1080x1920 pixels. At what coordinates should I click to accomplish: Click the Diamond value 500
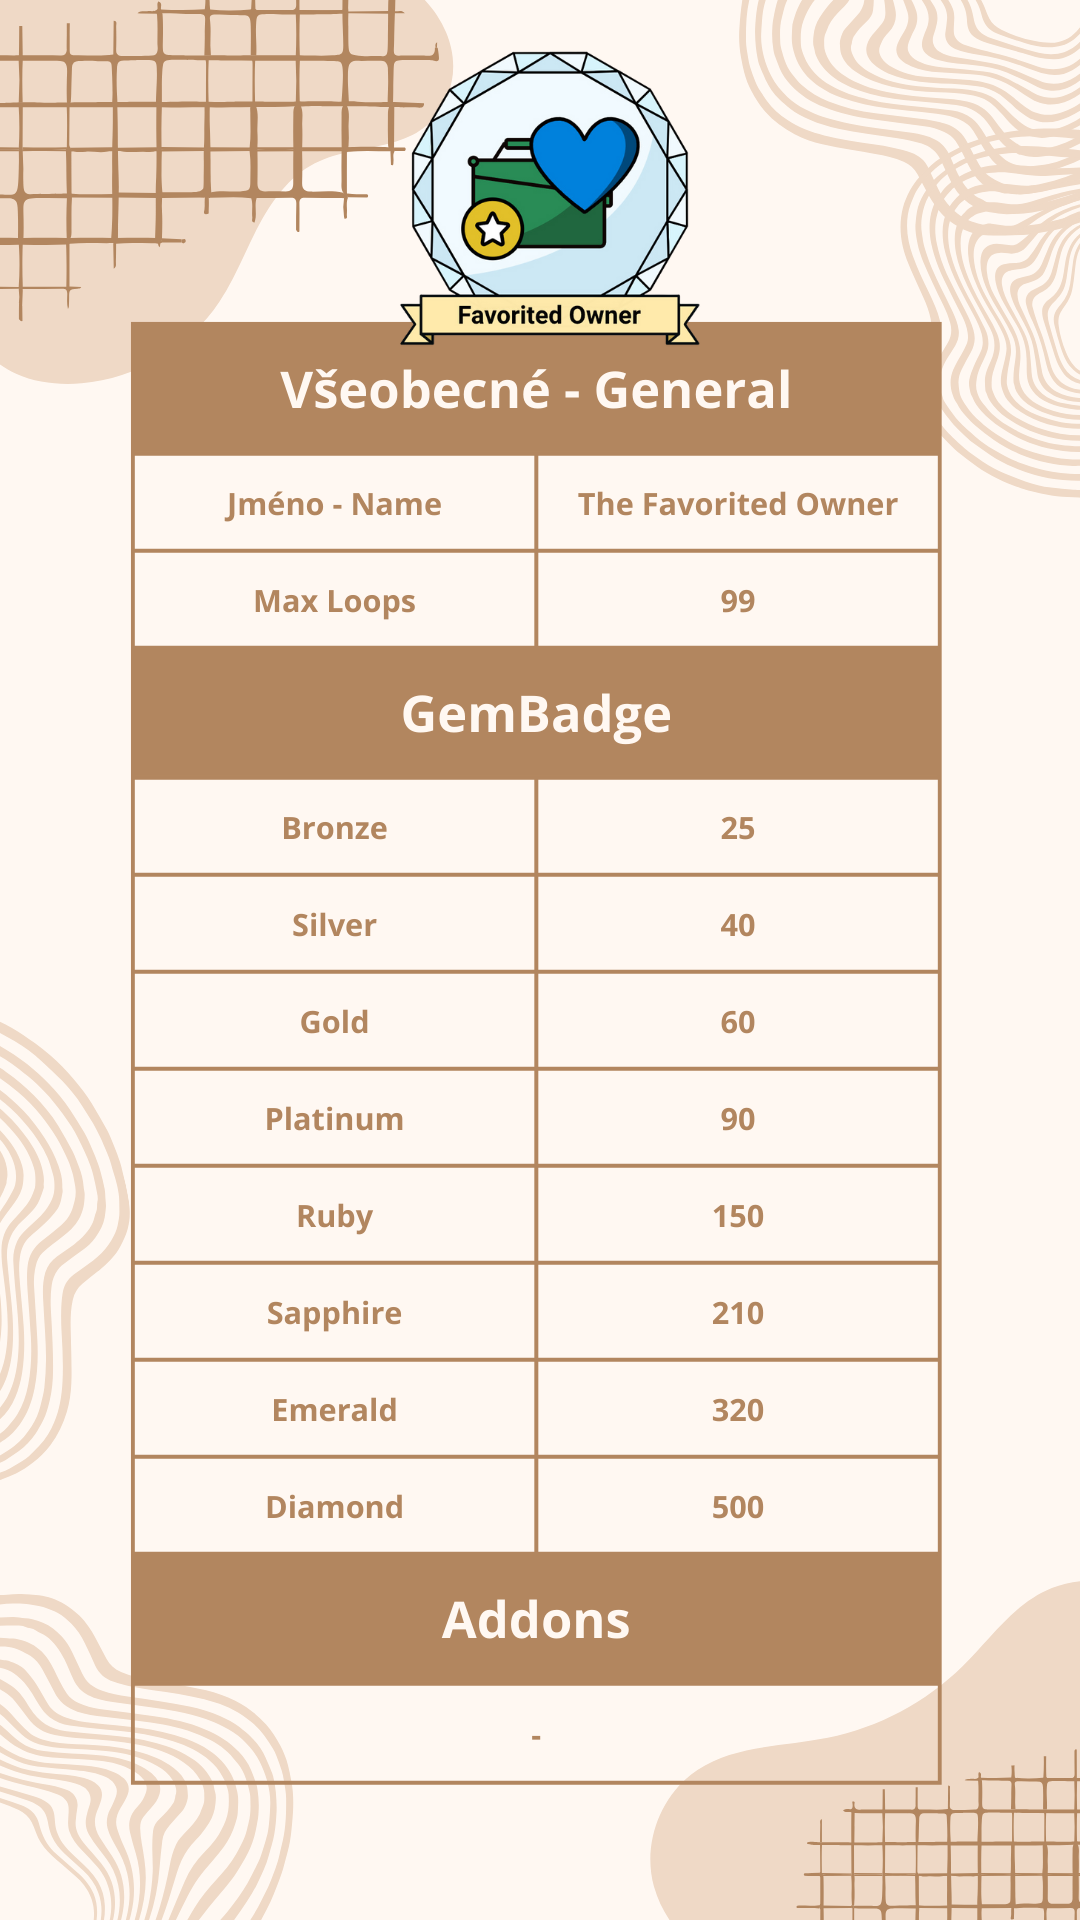tap(738, 1507)
